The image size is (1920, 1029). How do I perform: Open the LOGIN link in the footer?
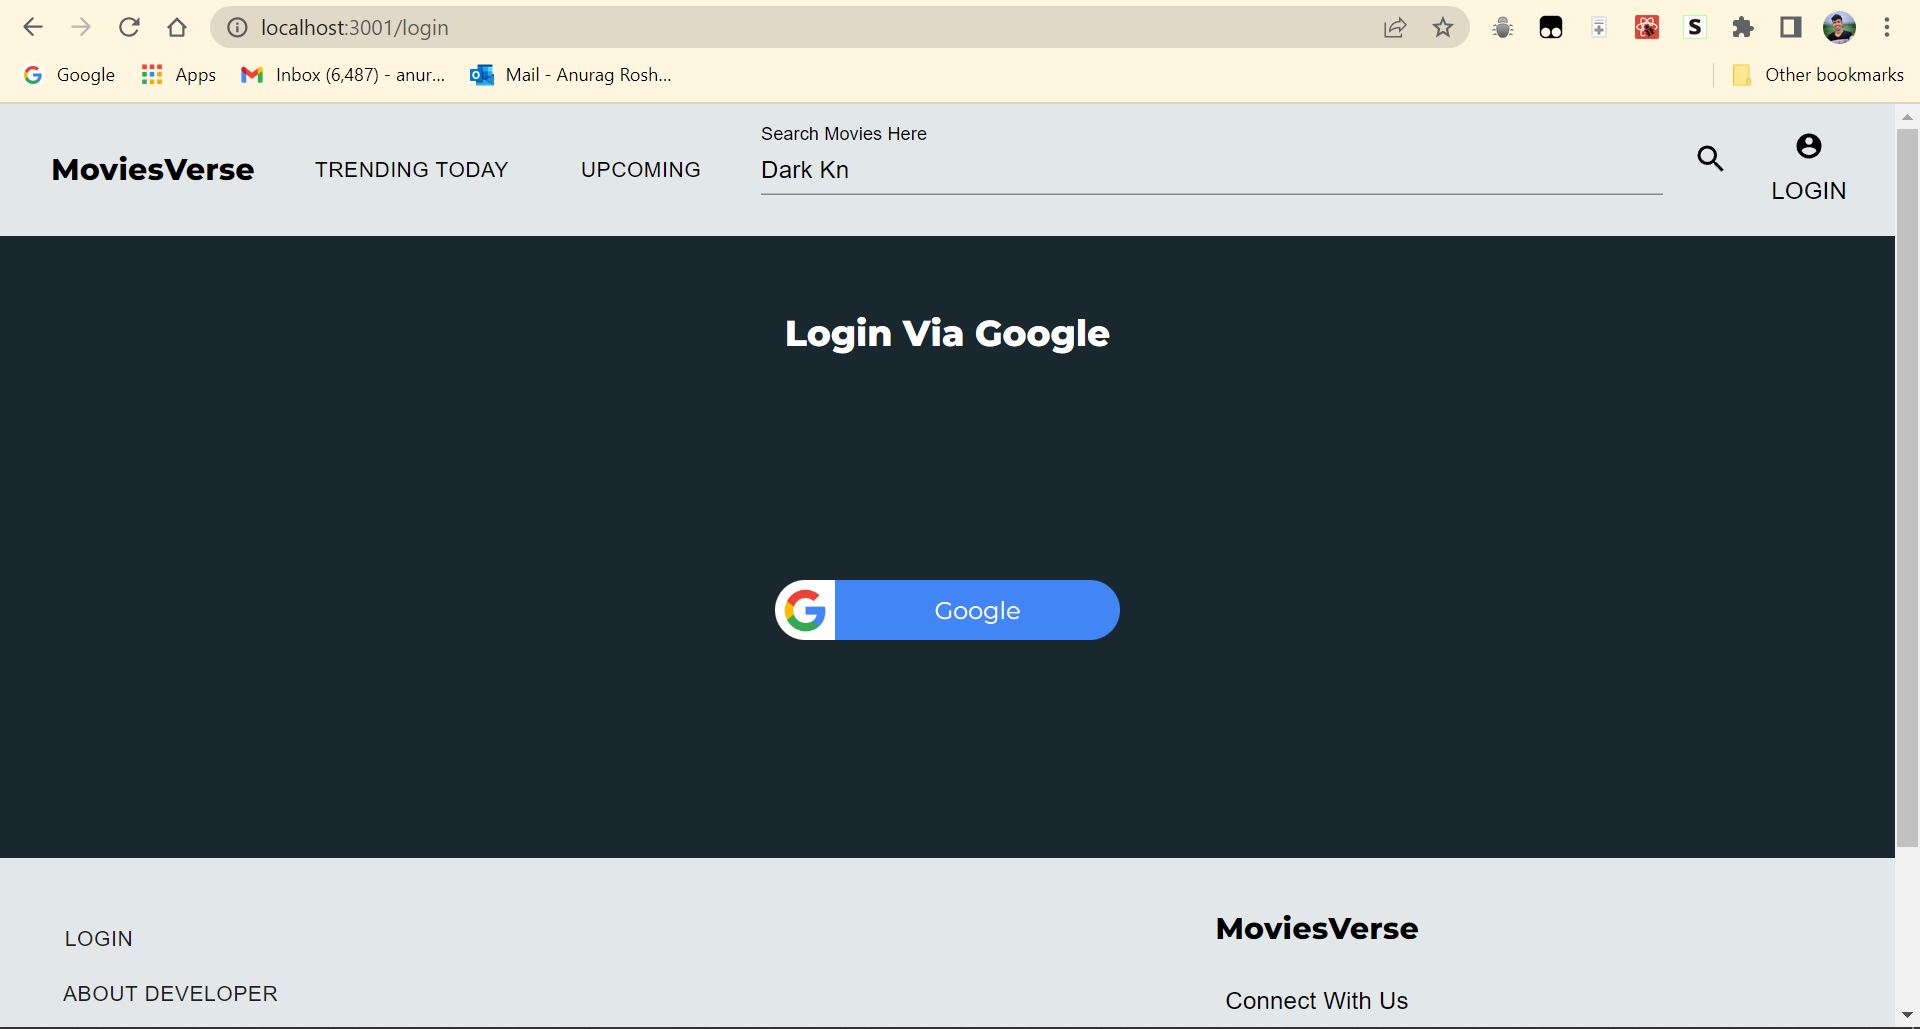[99, 939]
